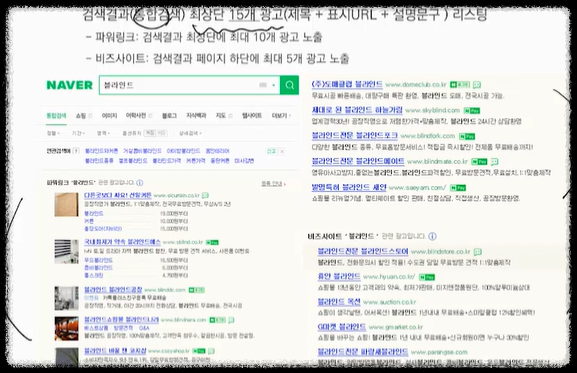577x373 pixels.
Task: Click N Pay badge beside sblind.co.kr
Action: 212,242
